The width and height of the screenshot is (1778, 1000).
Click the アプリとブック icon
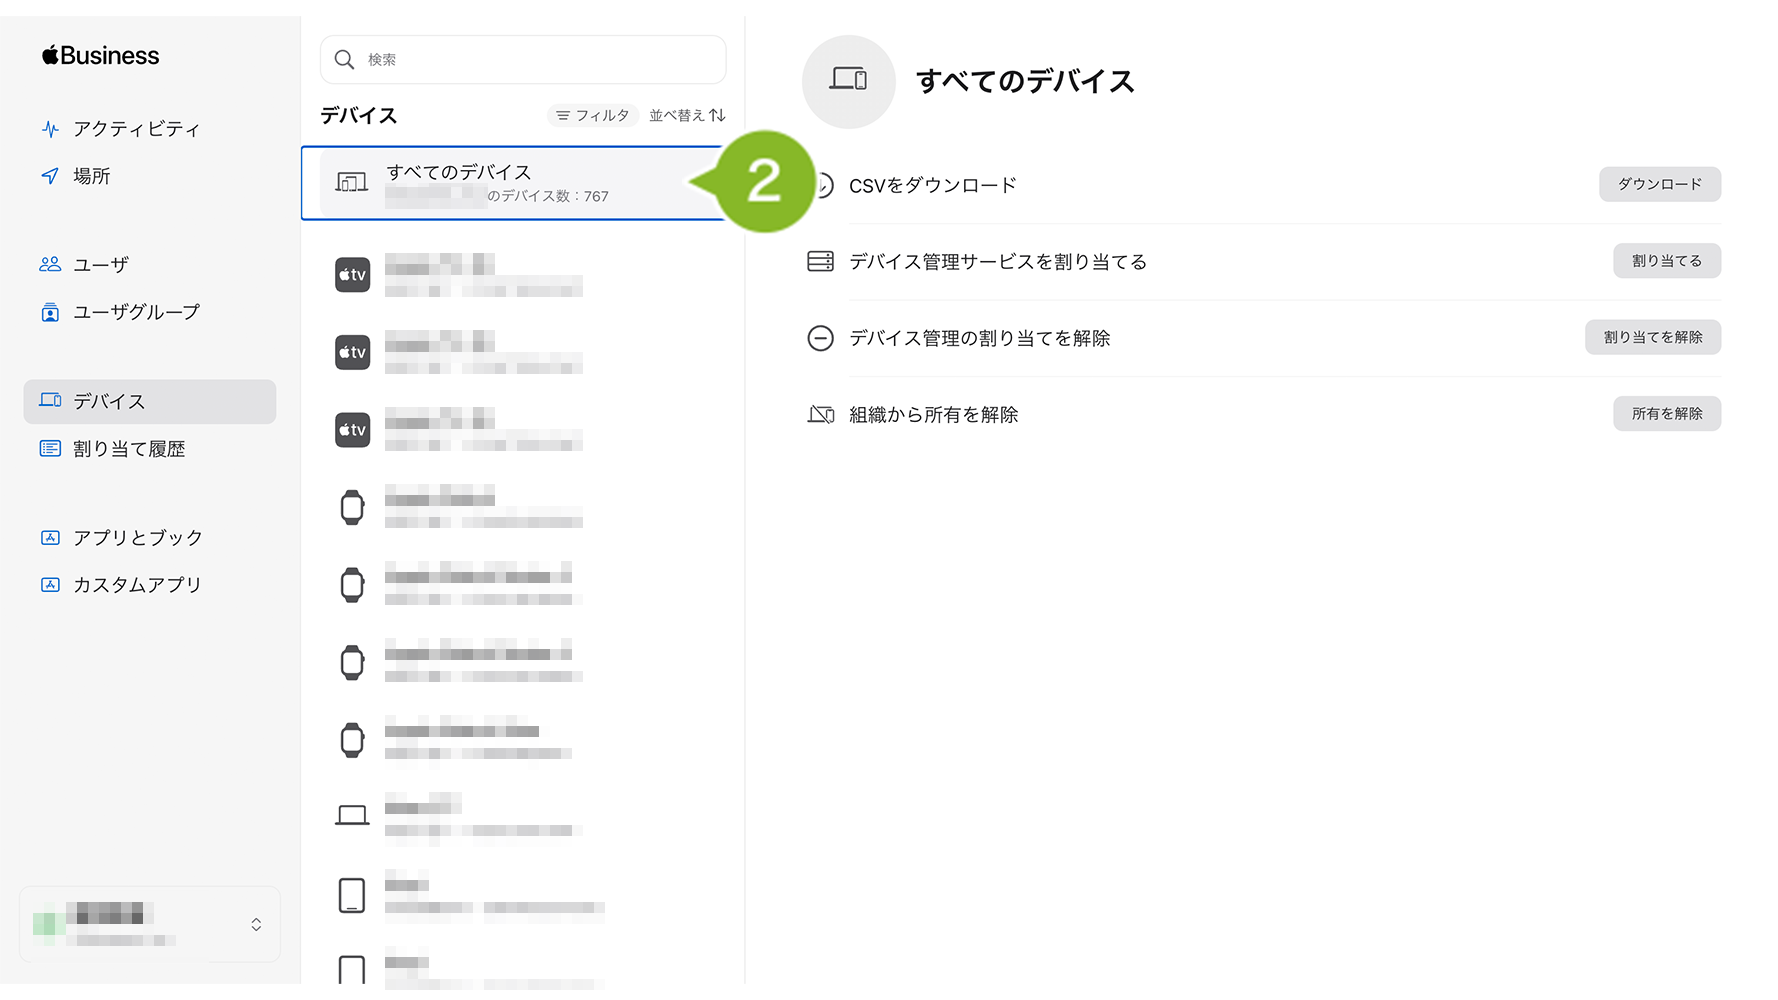(x=50, y=538)
